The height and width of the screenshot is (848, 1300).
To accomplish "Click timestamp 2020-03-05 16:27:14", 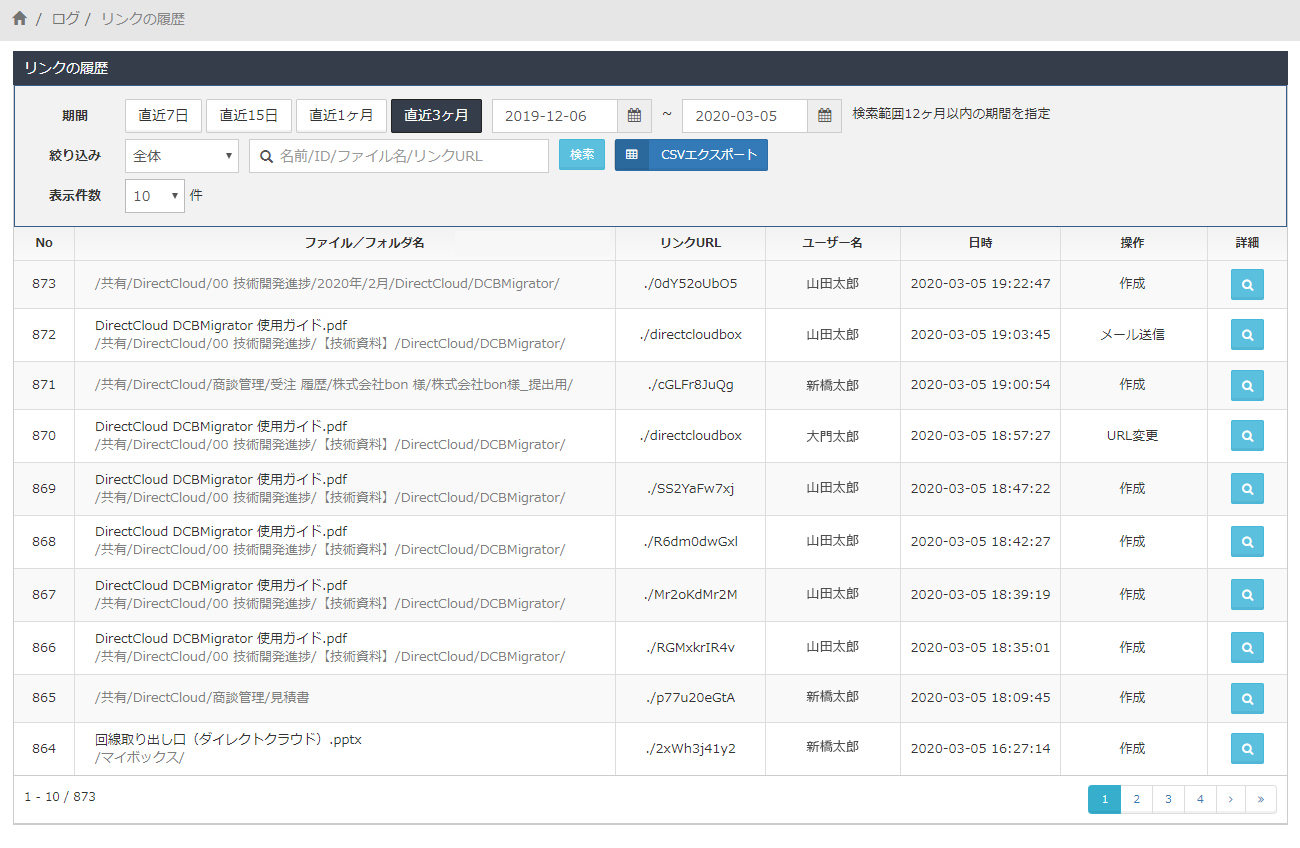I will [980, 749].
